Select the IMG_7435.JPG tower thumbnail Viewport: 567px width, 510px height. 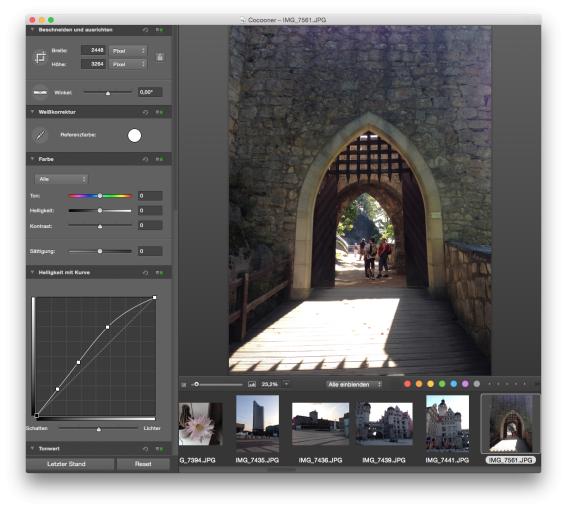point(257,423)
